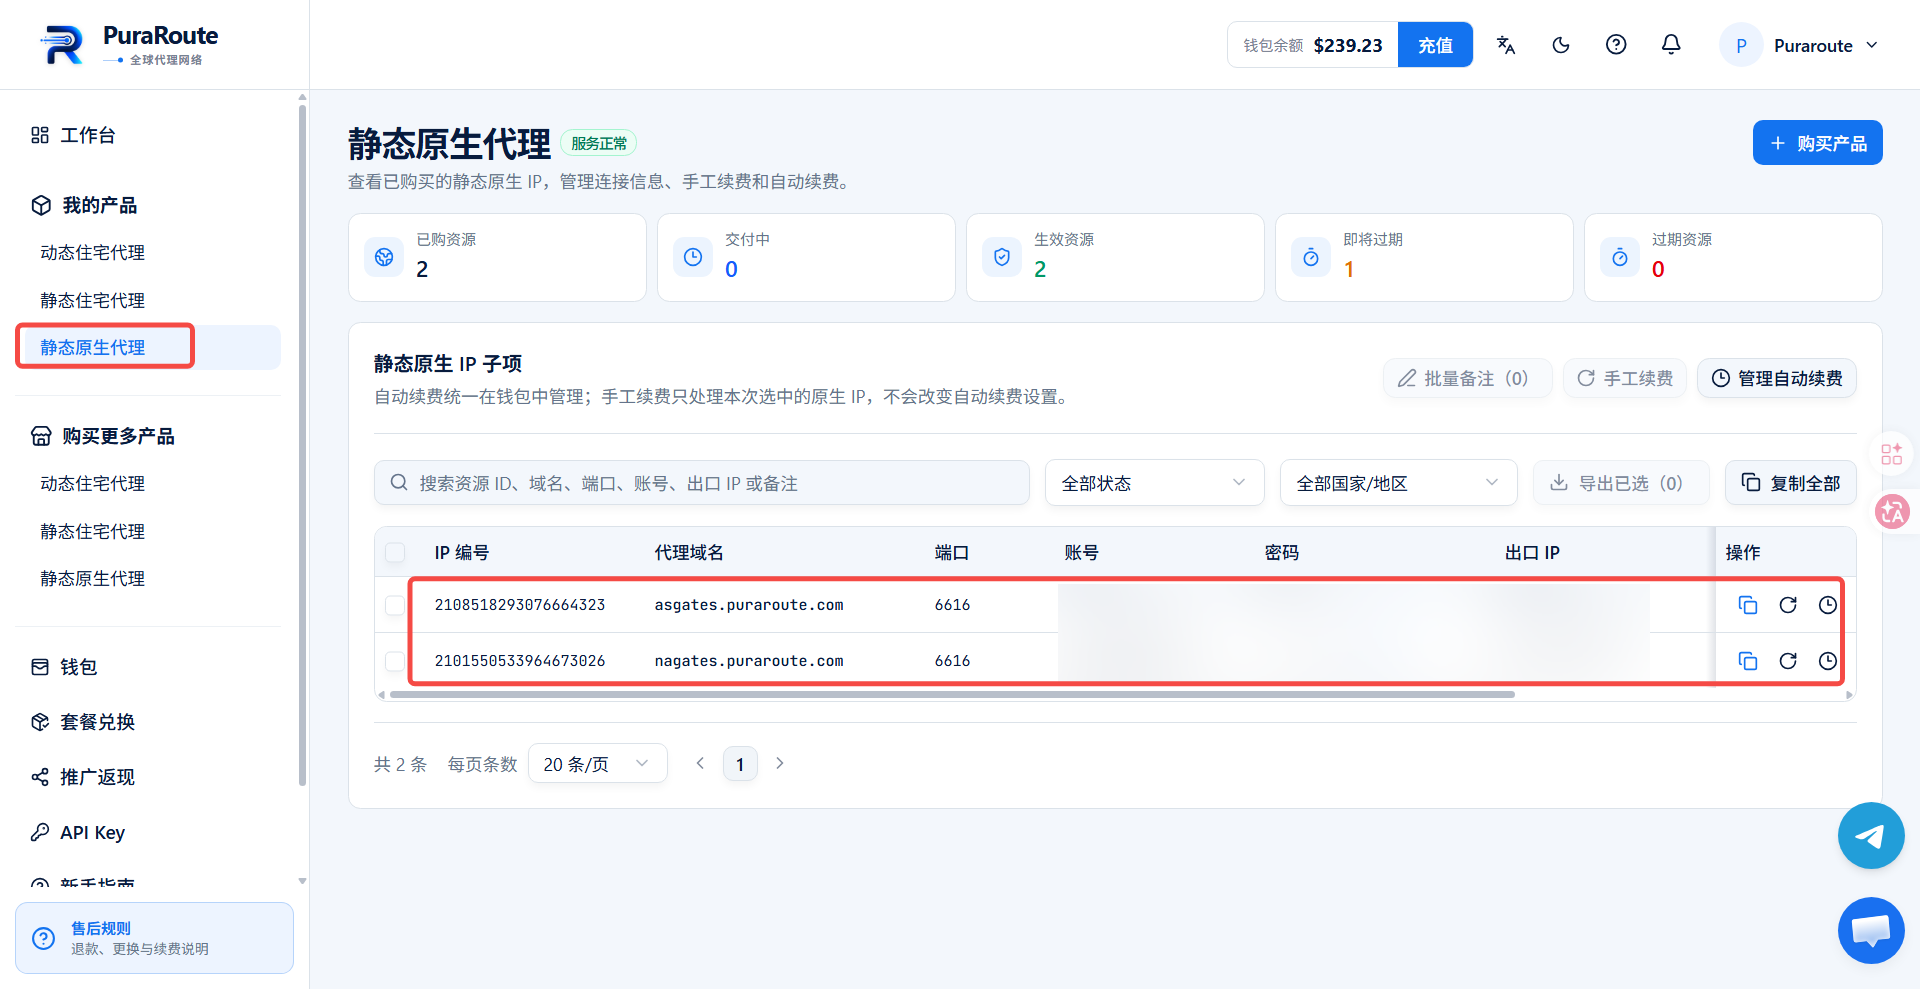Click the 充值 recharge button
Viewport: 1920px width, 989px height.
pyautogui.click(x=1435, y=45)
